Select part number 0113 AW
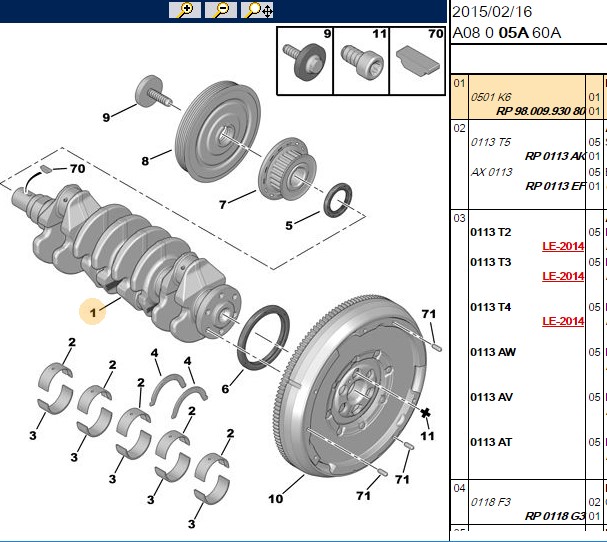This screenshot has height=542, width=607. (493, 352)
